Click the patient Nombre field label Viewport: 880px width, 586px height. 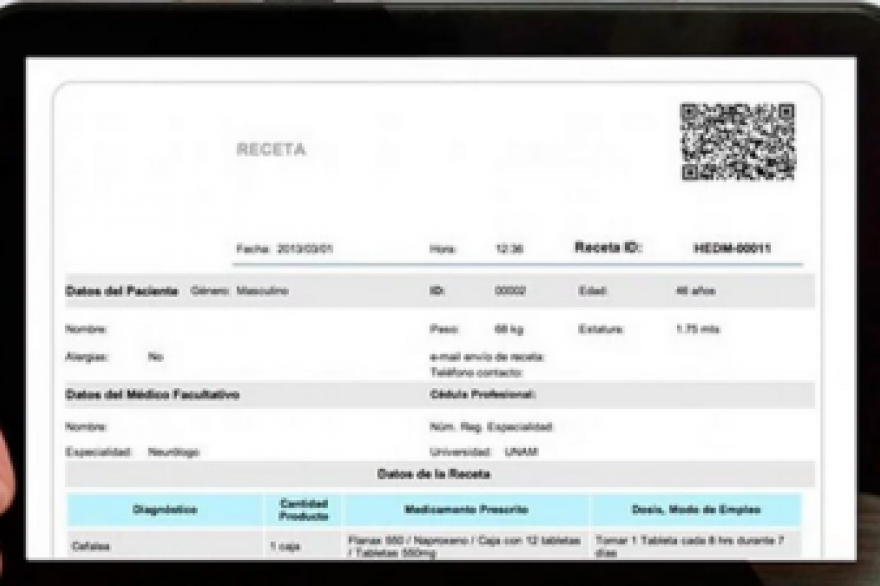(86, 329)
